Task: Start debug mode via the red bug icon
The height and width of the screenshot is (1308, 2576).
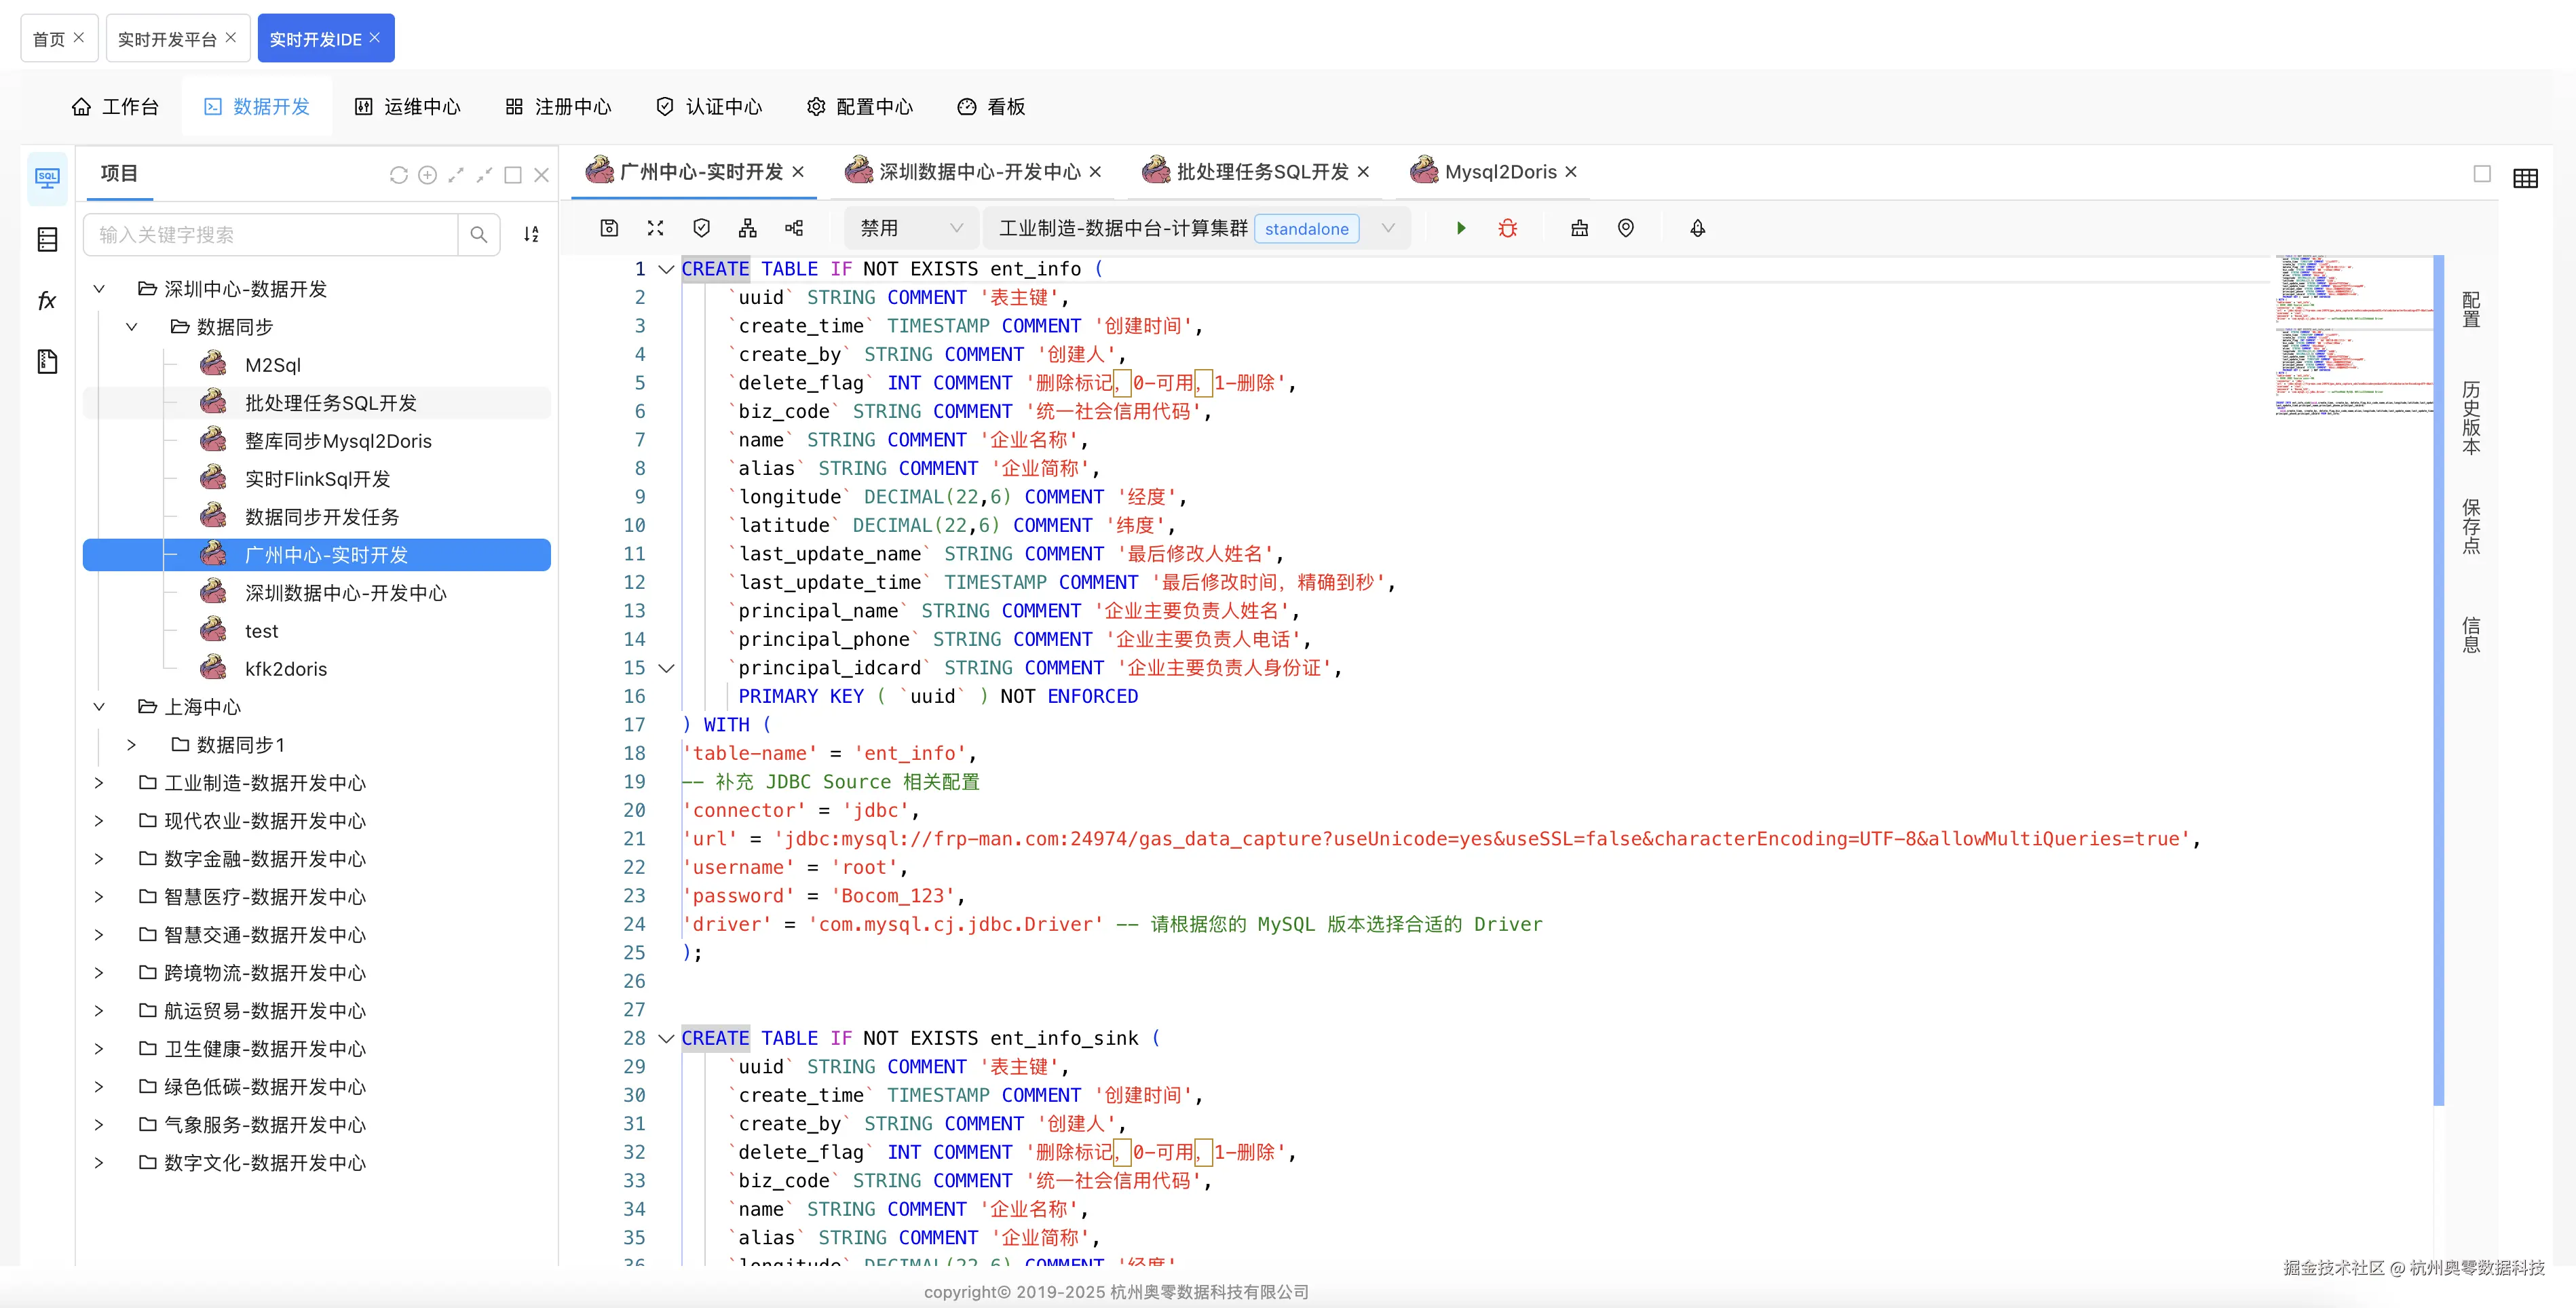Action: [x=1507, y=228]
